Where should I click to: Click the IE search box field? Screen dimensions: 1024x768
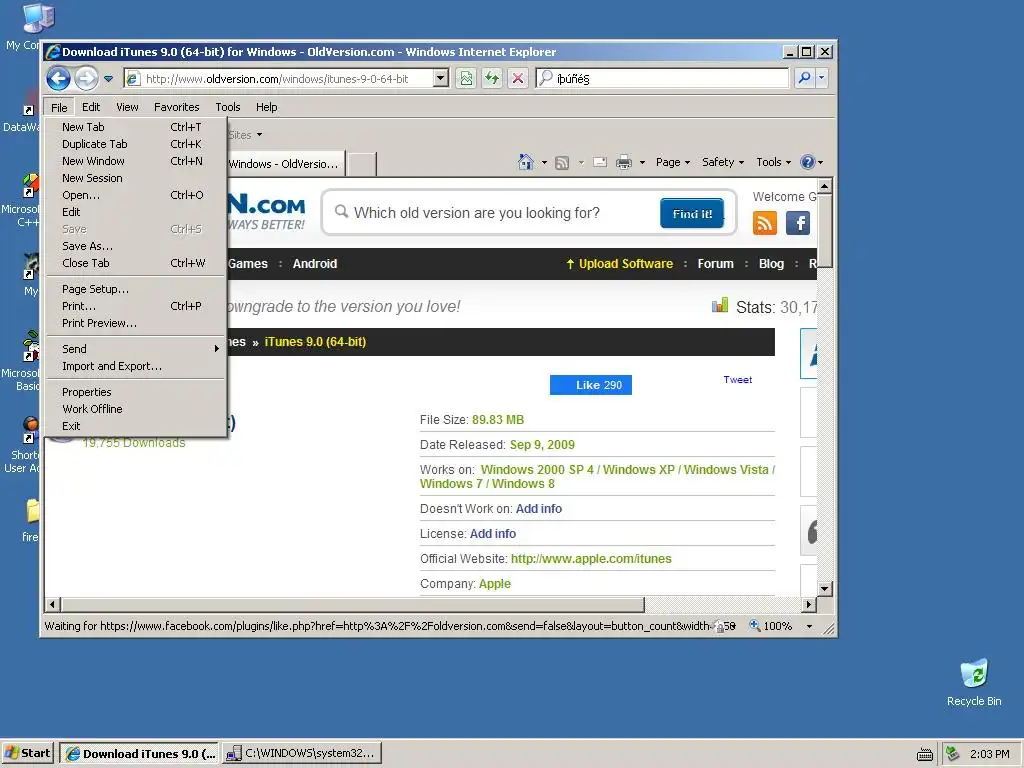(662, 78)
